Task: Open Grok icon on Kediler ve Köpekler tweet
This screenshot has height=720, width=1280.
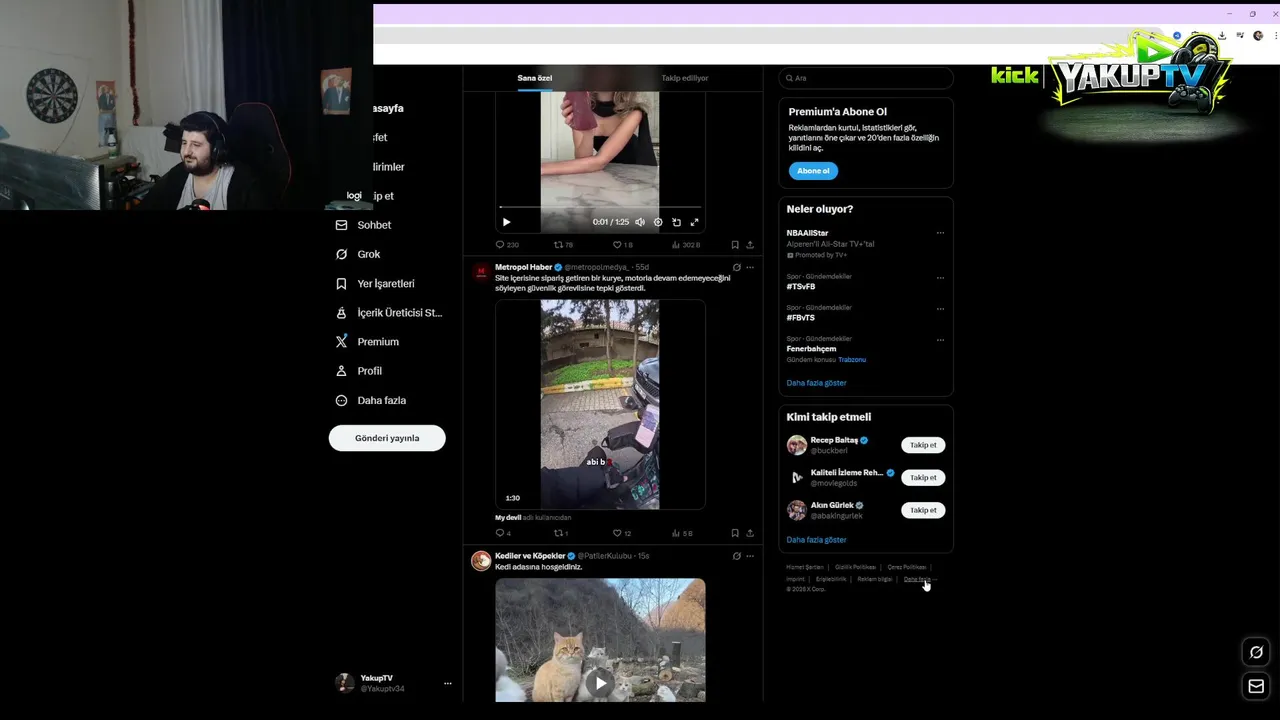Action: [737, 556]
